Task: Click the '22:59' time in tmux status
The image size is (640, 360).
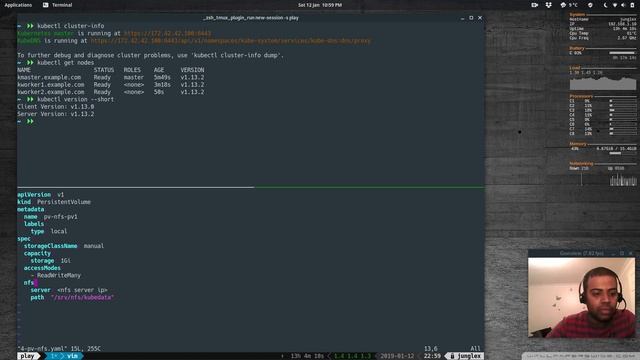Action: click(x=432, y=356)
